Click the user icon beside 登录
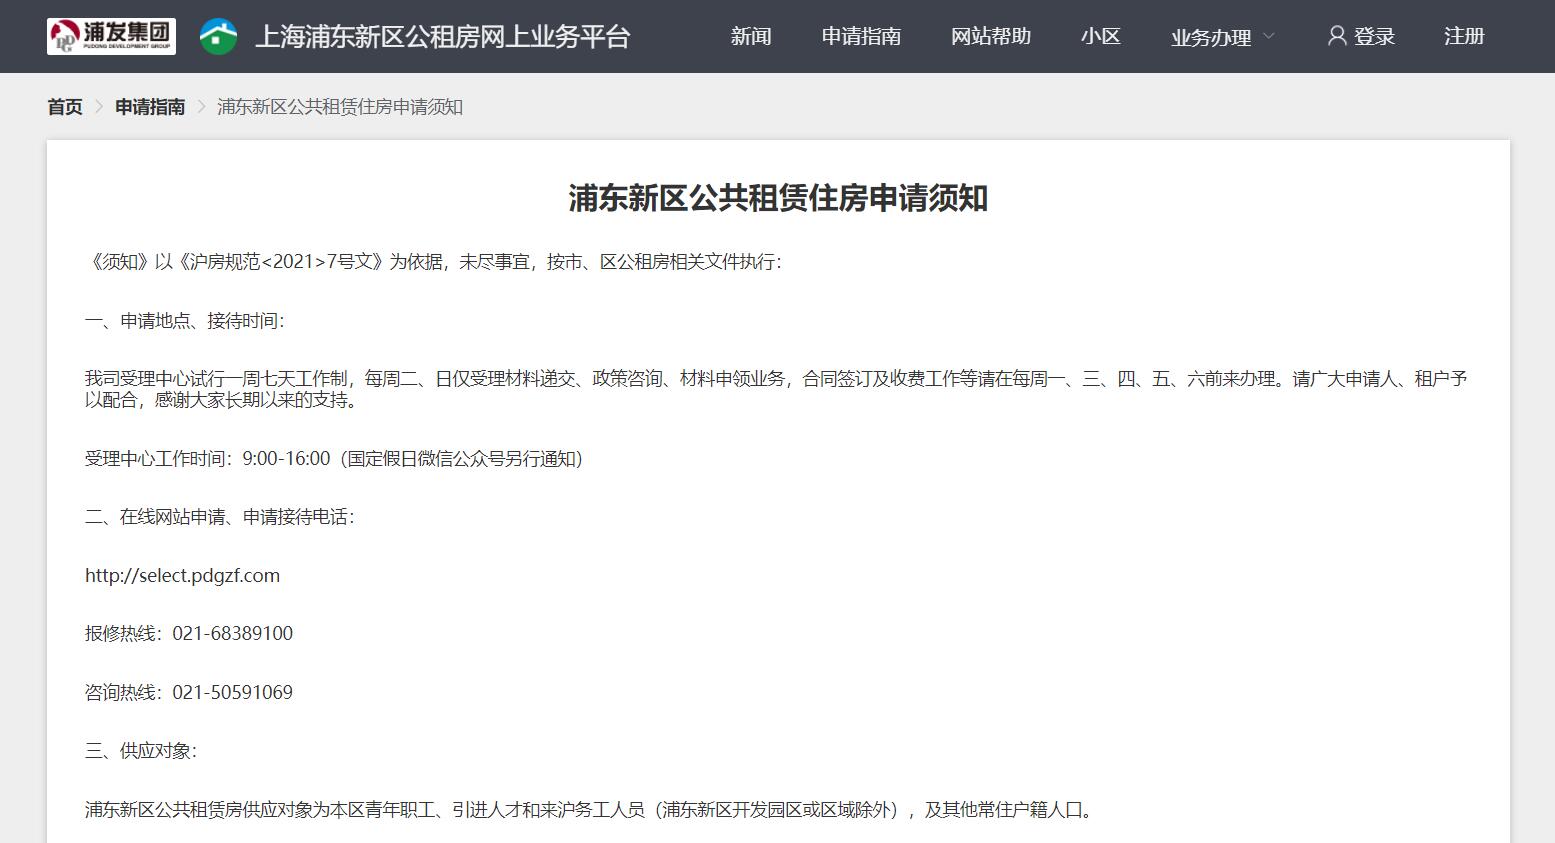Image resolution: width=1555 pixels, height=843 pixels. click(x=1336, y=36)
